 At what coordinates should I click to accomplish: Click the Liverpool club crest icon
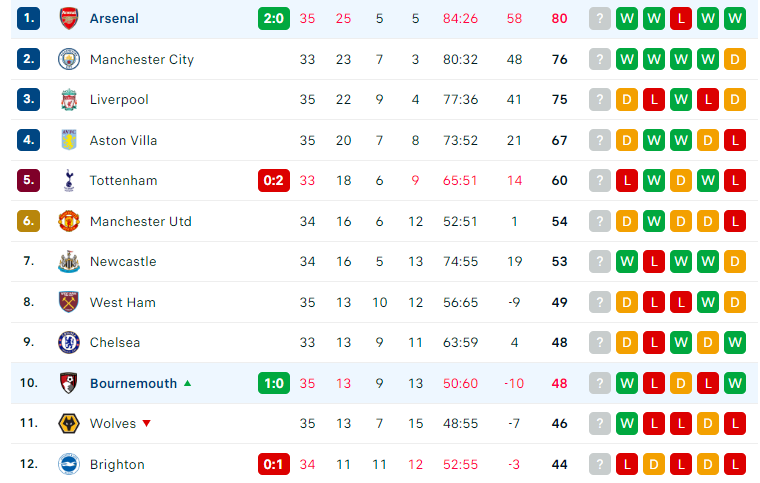point(69,100)
